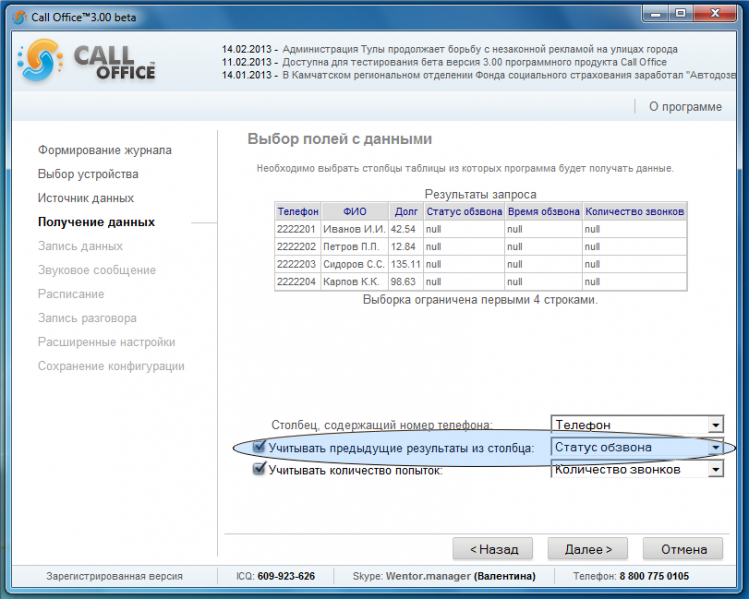Click phone cell '2222203'
The image size is (749, 599).
(298, 264)
